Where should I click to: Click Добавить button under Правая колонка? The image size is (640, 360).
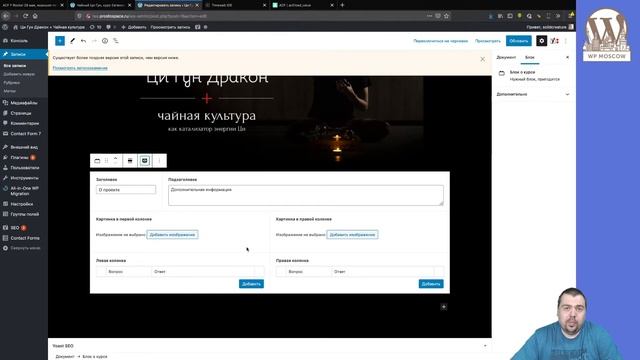point(431,284)
